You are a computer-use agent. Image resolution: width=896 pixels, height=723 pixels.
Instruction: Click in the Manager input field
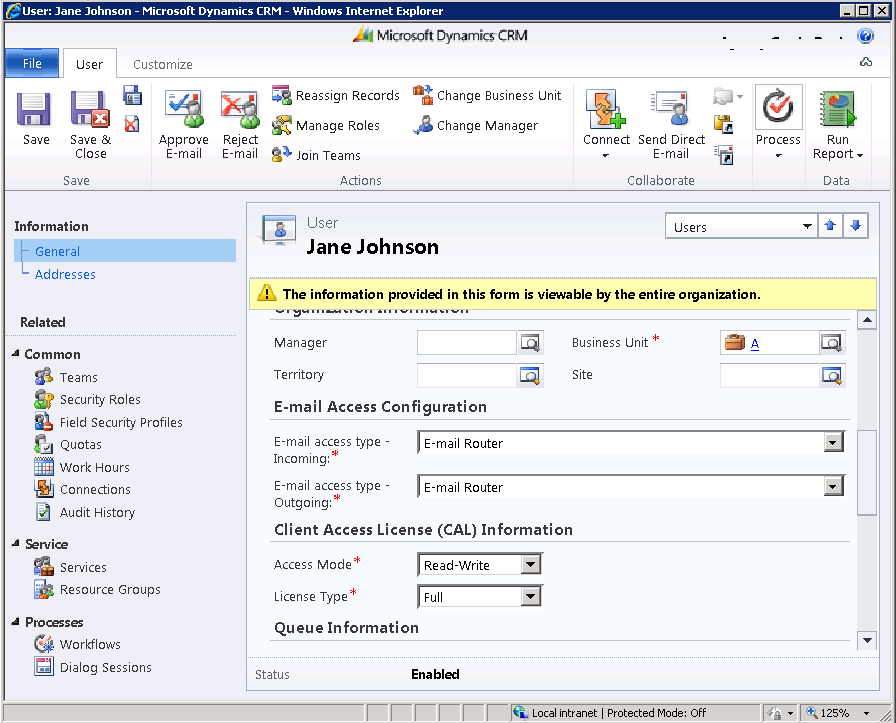pos(467,343)
